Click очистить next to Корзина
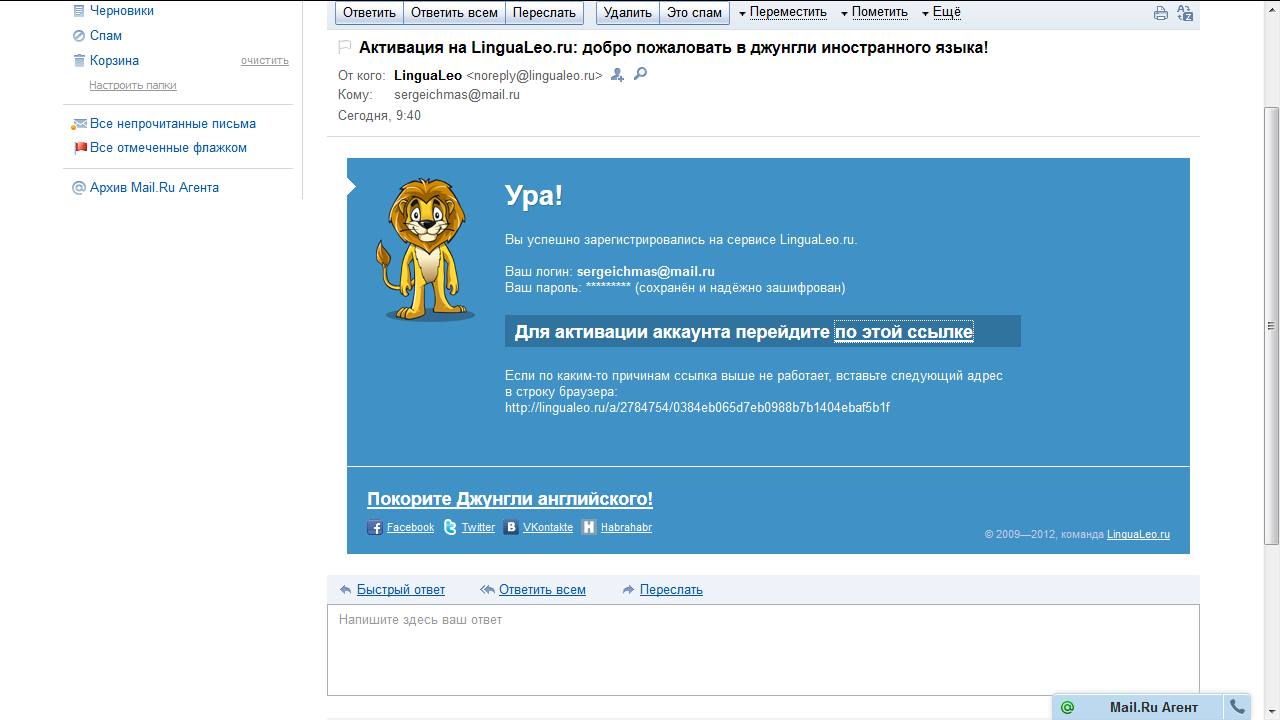 (x=265, y=60)
